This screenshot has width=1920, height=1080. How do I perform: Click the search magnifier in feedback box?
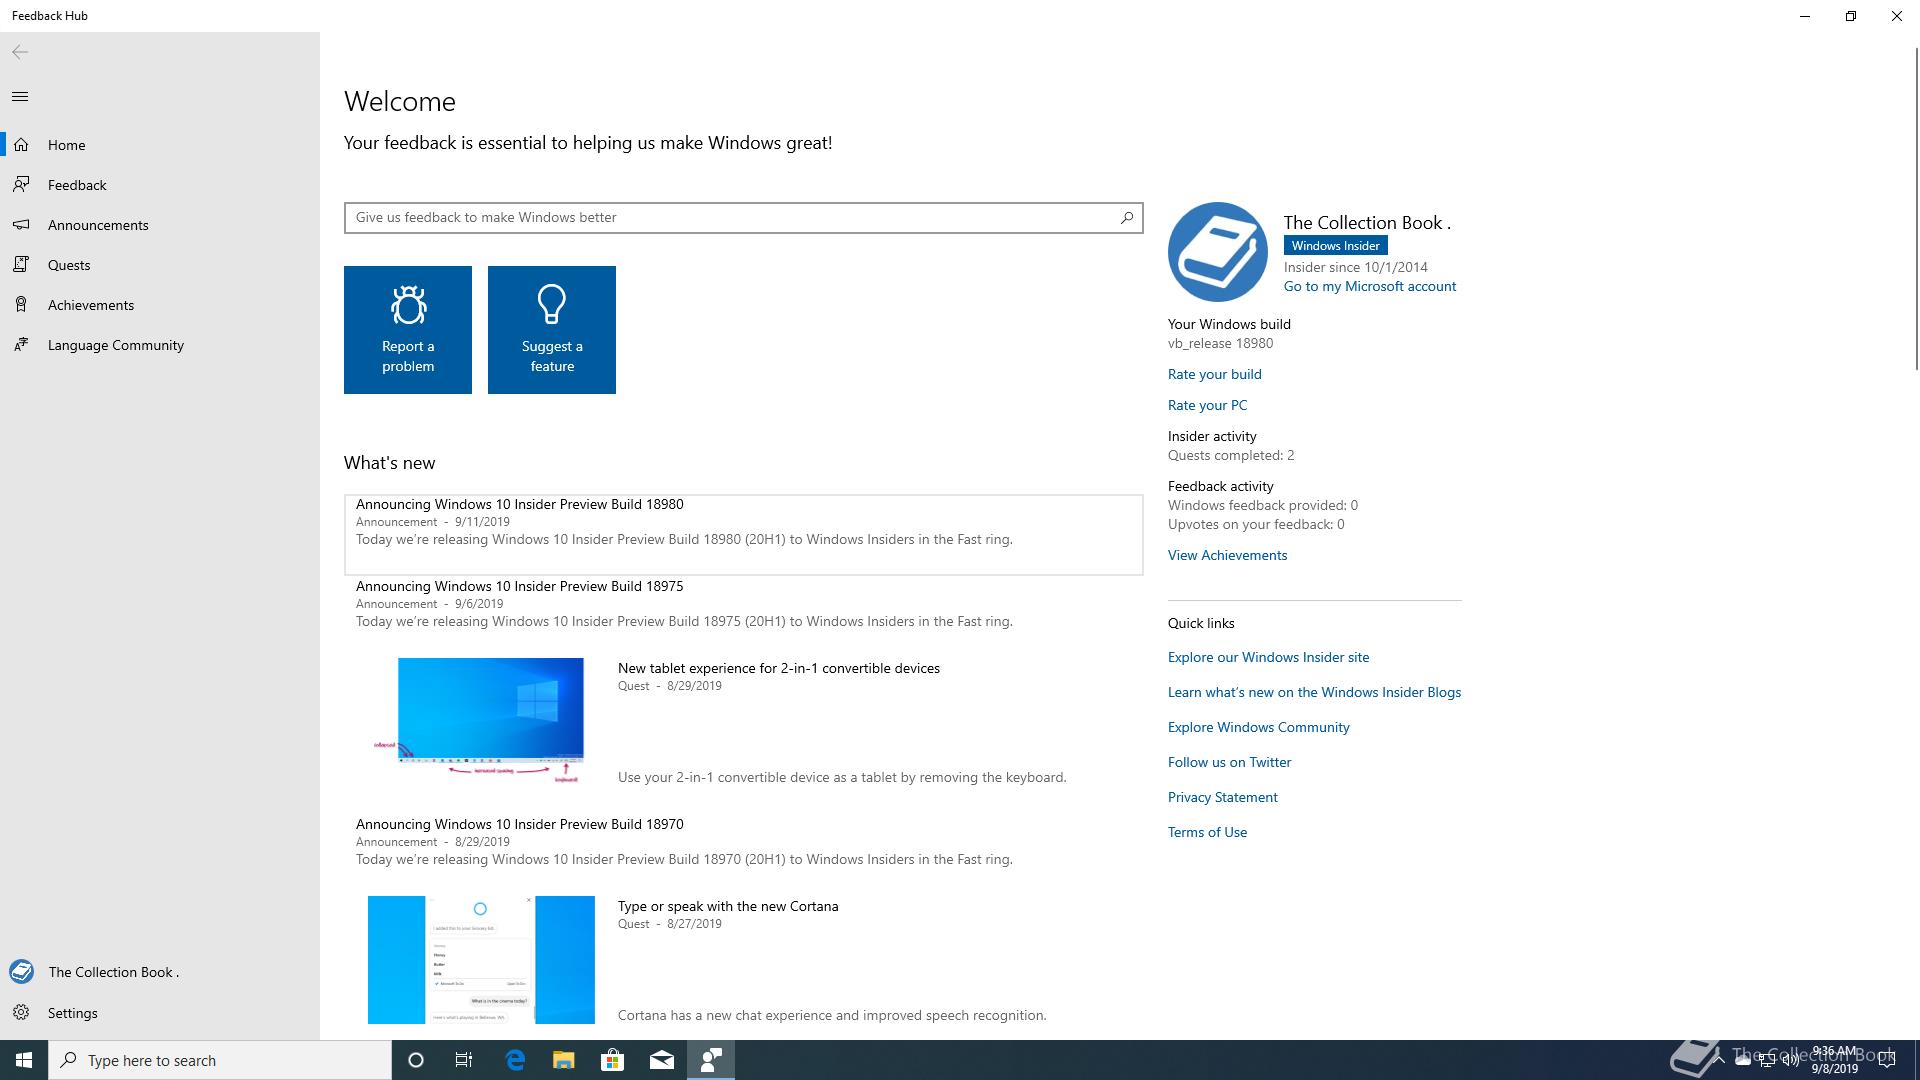point(1126,217)
